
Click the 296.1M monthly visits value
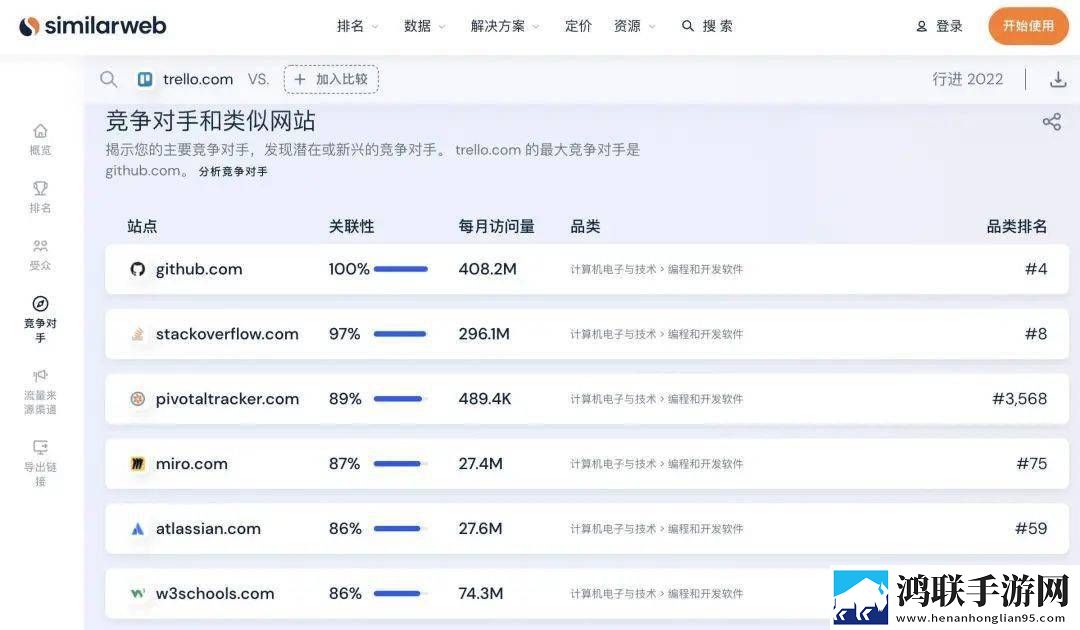click(484, 334)
